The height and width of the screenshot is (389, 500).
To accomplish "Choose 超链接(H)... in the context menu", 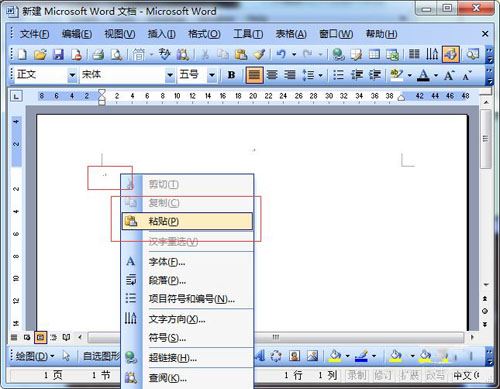I will click(187, 358).
